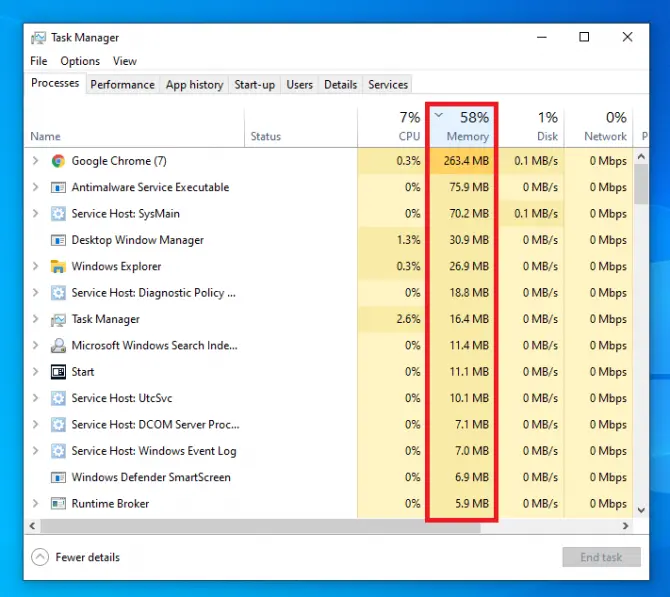Expand the Antimalware Service Executable row

click(x=35, y=187)
